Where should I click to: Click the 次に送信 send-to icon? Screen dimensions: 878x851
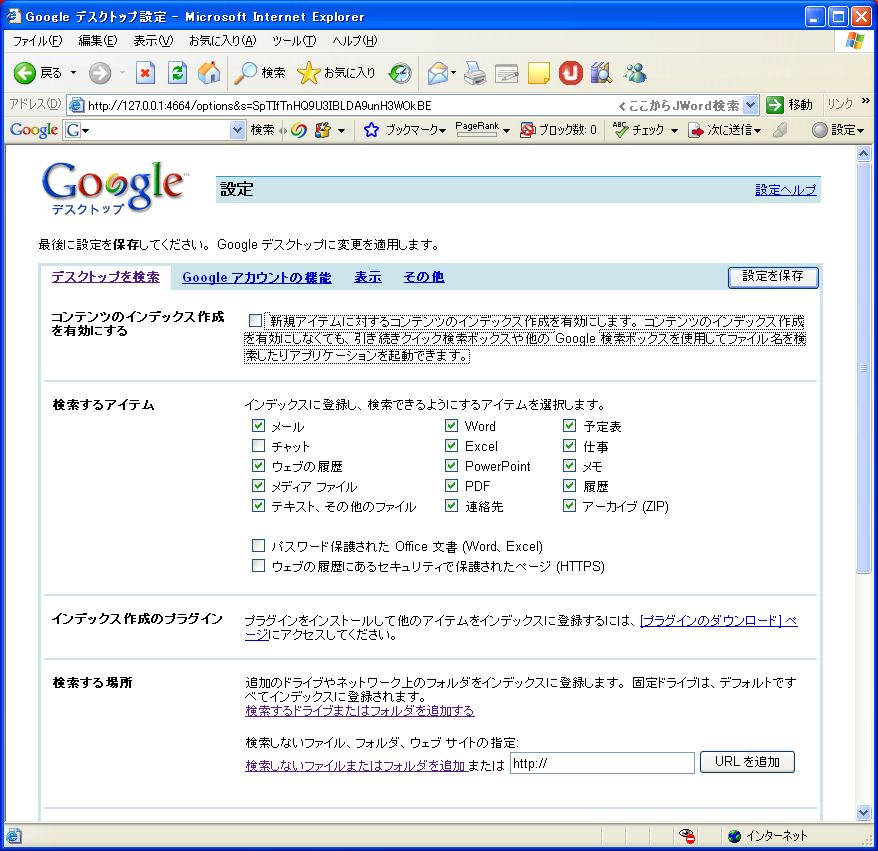[x=696, y=130]
